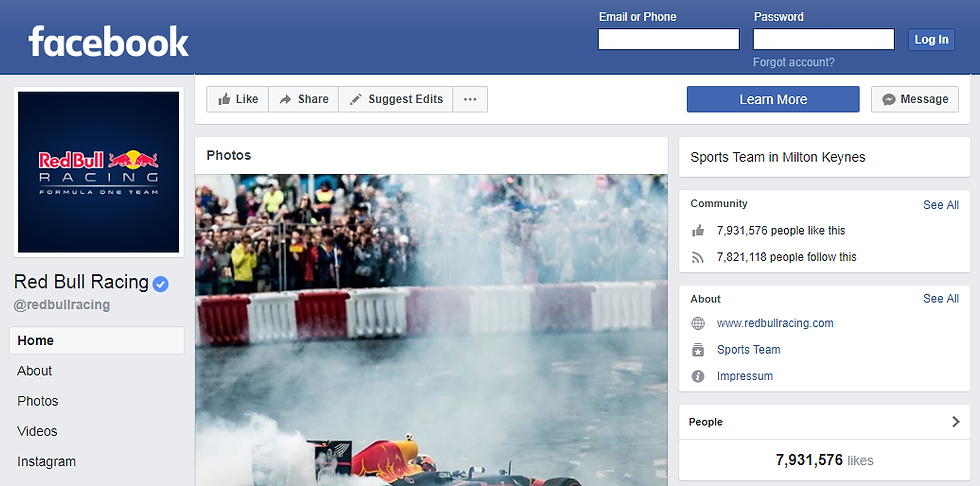Viewport: 980px width, 486px height.
Task: Click the thumbs-up icon beside people like this
Action: coord(698,231)
